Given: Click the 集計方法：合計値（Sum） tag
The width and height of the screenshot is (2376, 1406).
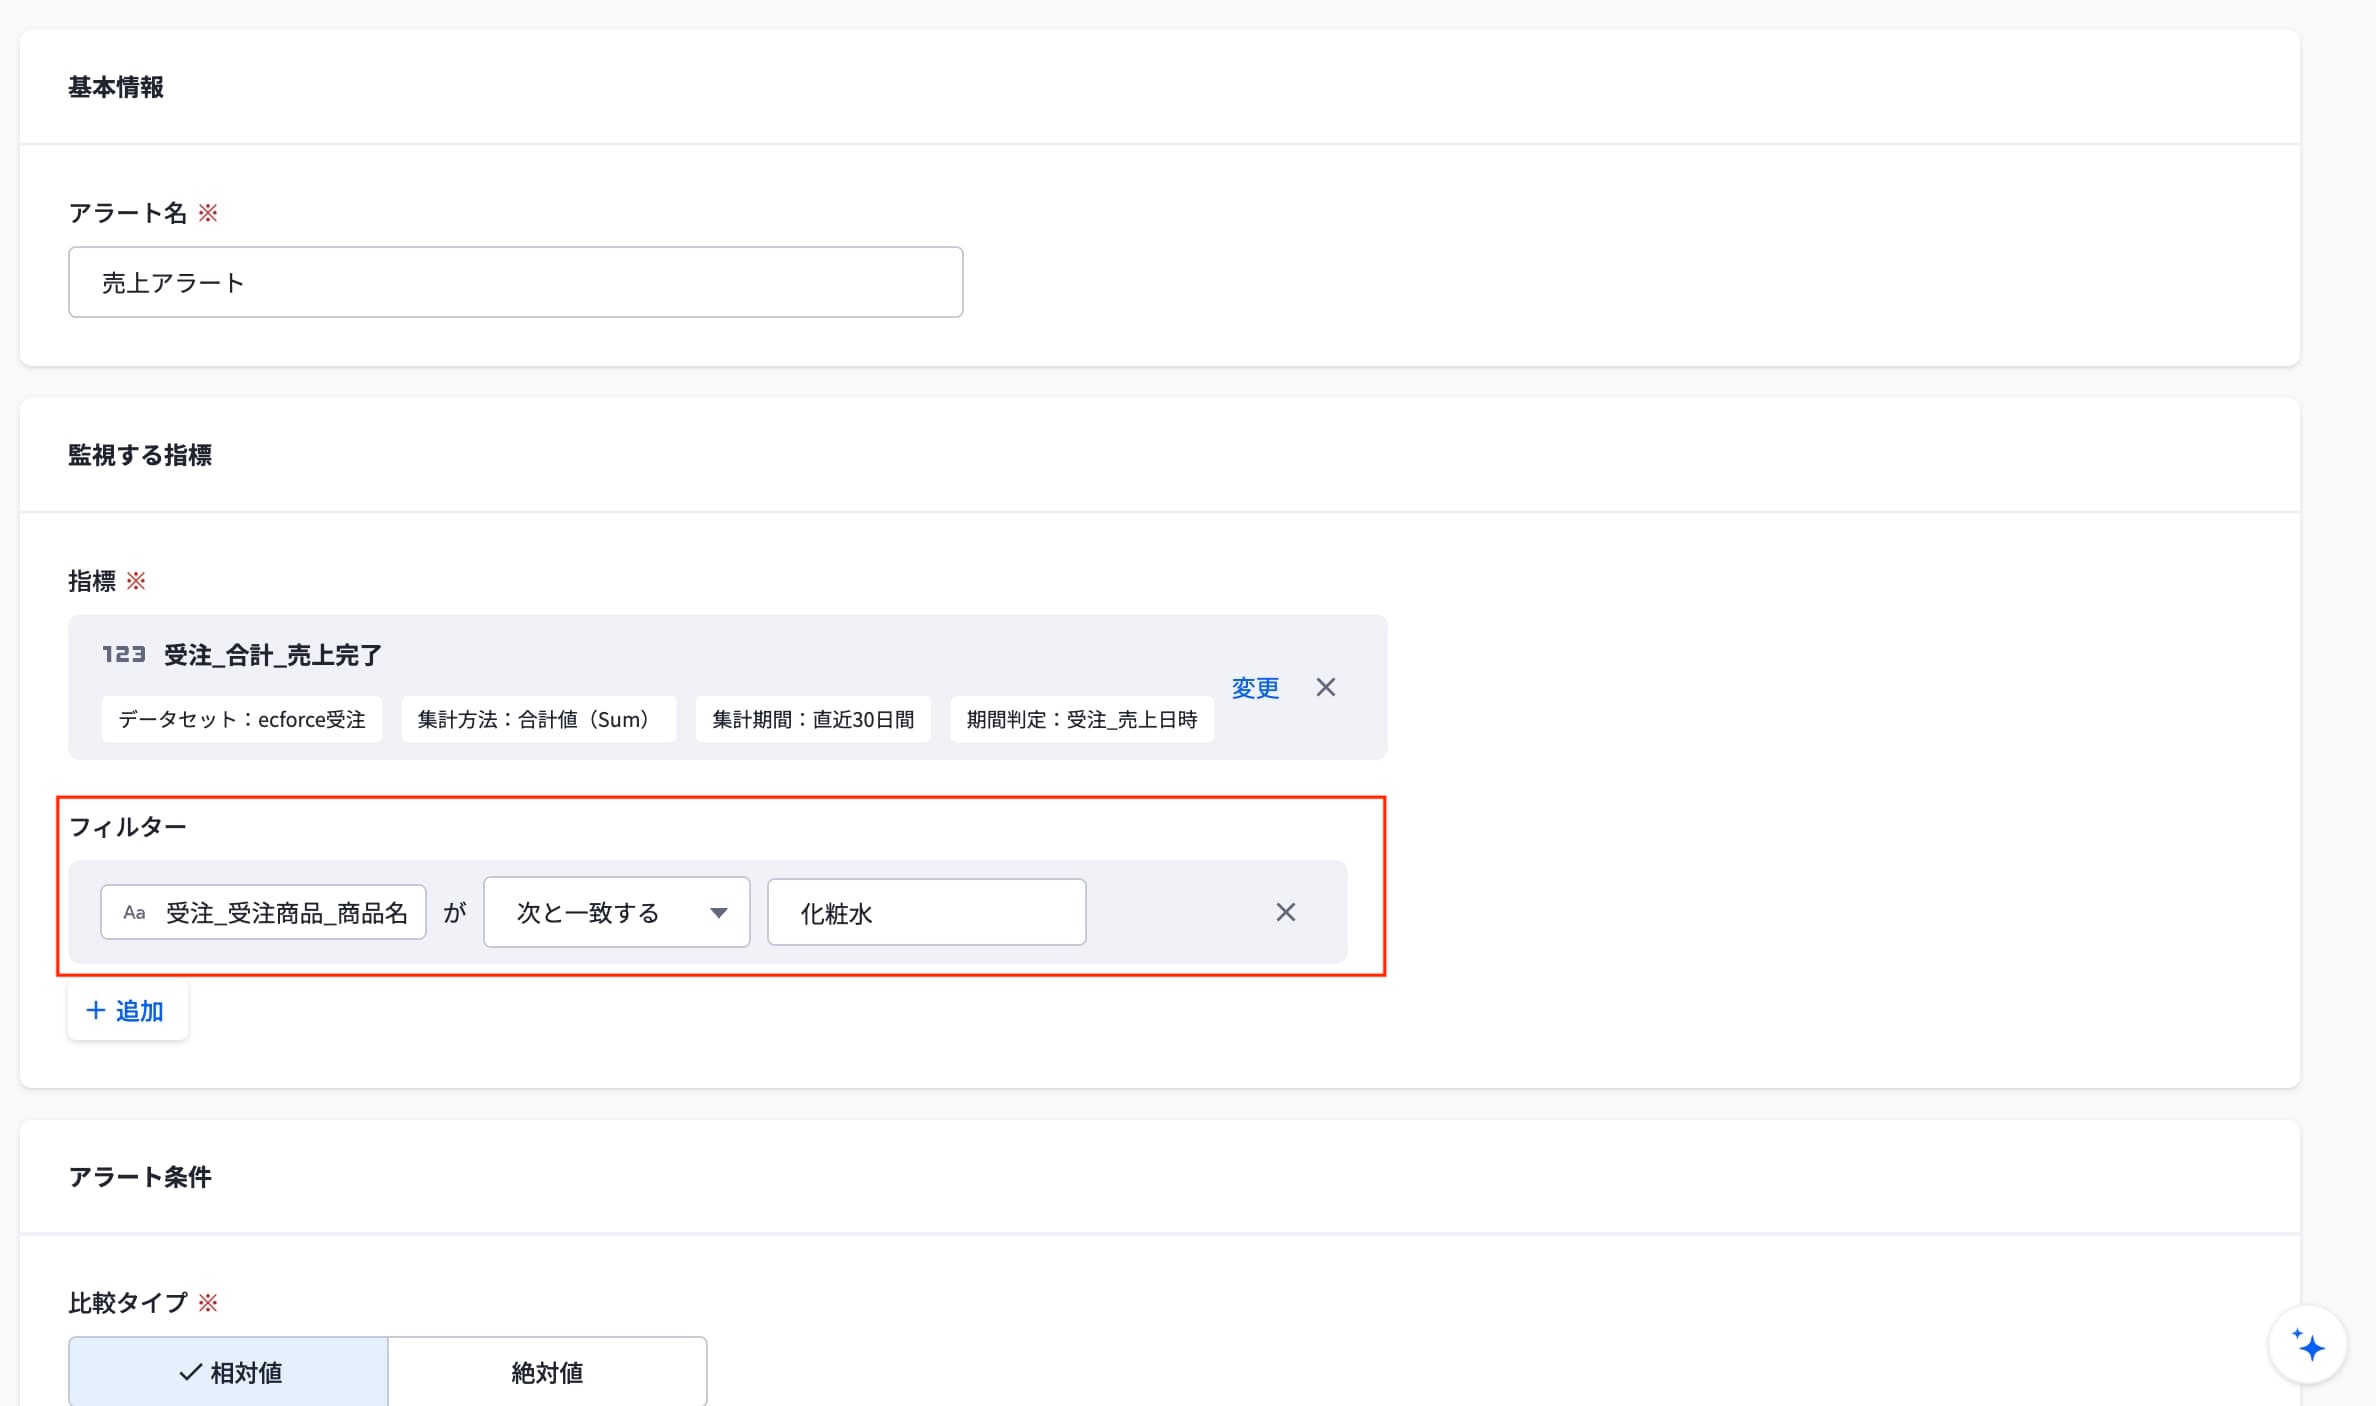Looking at the screenshot, I should (x=538, y=719).
